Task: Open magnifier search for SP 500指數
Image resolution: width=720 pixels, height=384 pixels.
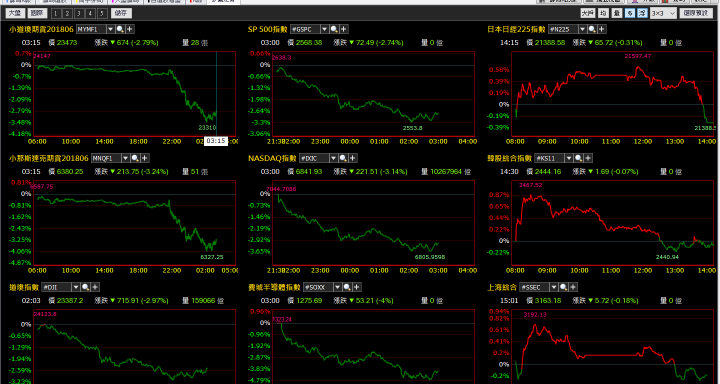Action: [334, 29]
